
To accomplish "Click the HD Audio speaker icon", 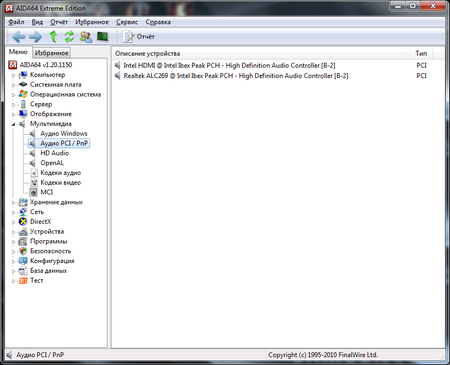I will 32,153.
